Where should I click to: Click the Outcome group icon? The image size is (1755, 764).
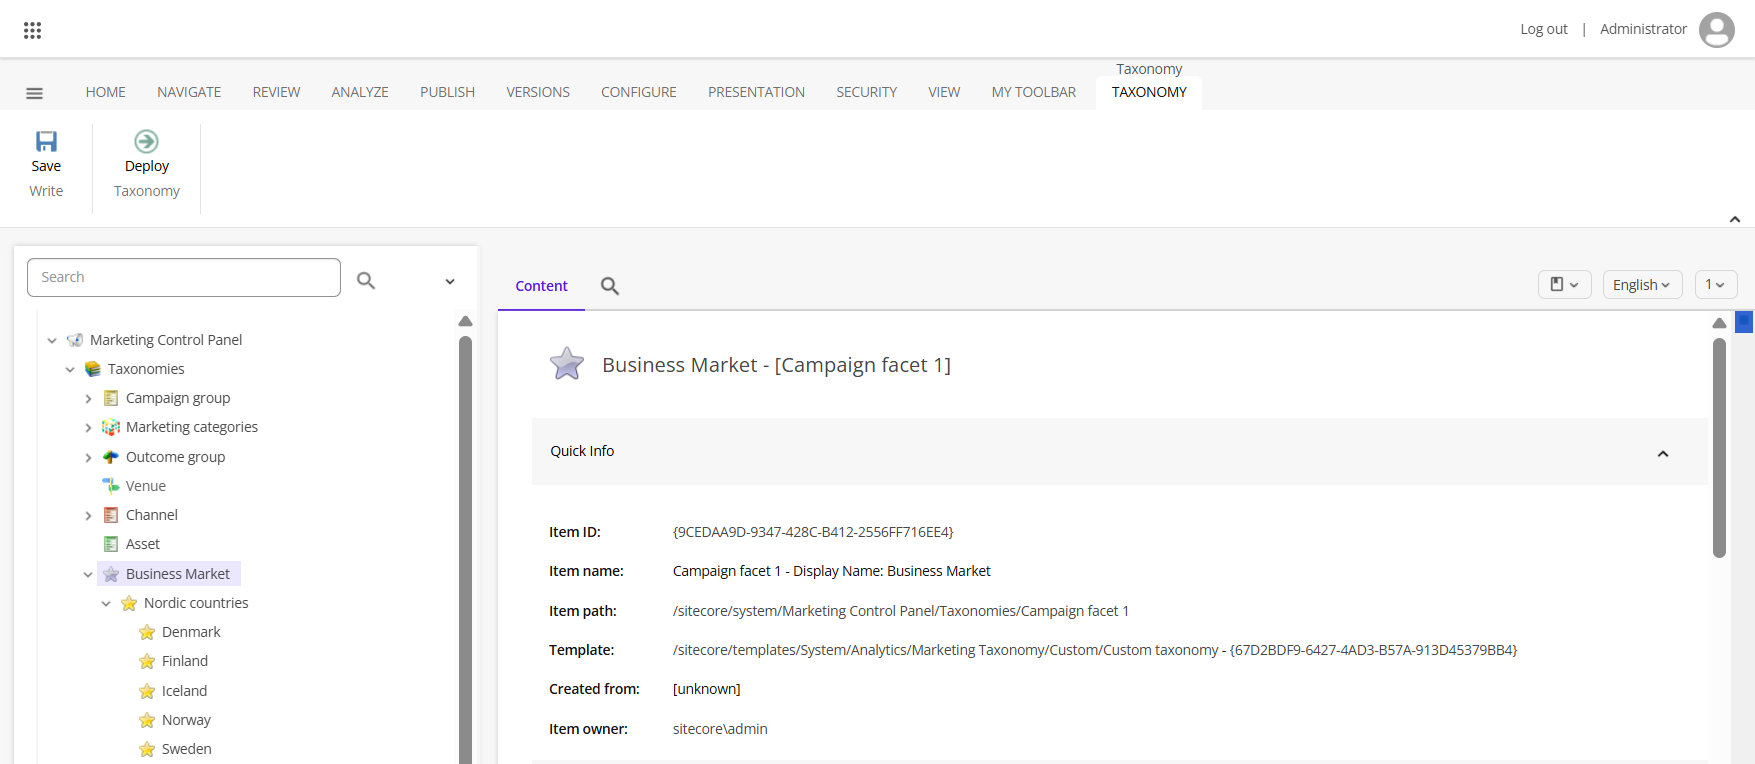pyautogui.click(x=111, y=457)
